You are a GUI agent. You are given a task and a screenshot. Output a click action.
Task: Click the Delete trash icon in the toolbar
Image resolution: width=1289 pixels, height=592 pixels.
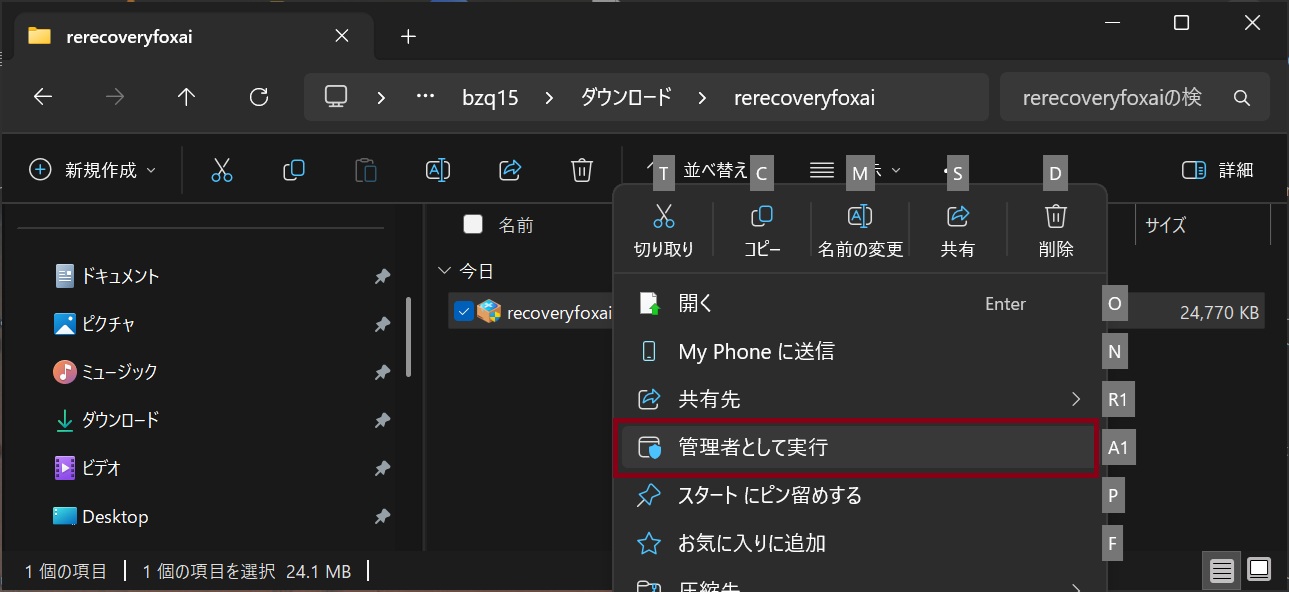[582, 170]
